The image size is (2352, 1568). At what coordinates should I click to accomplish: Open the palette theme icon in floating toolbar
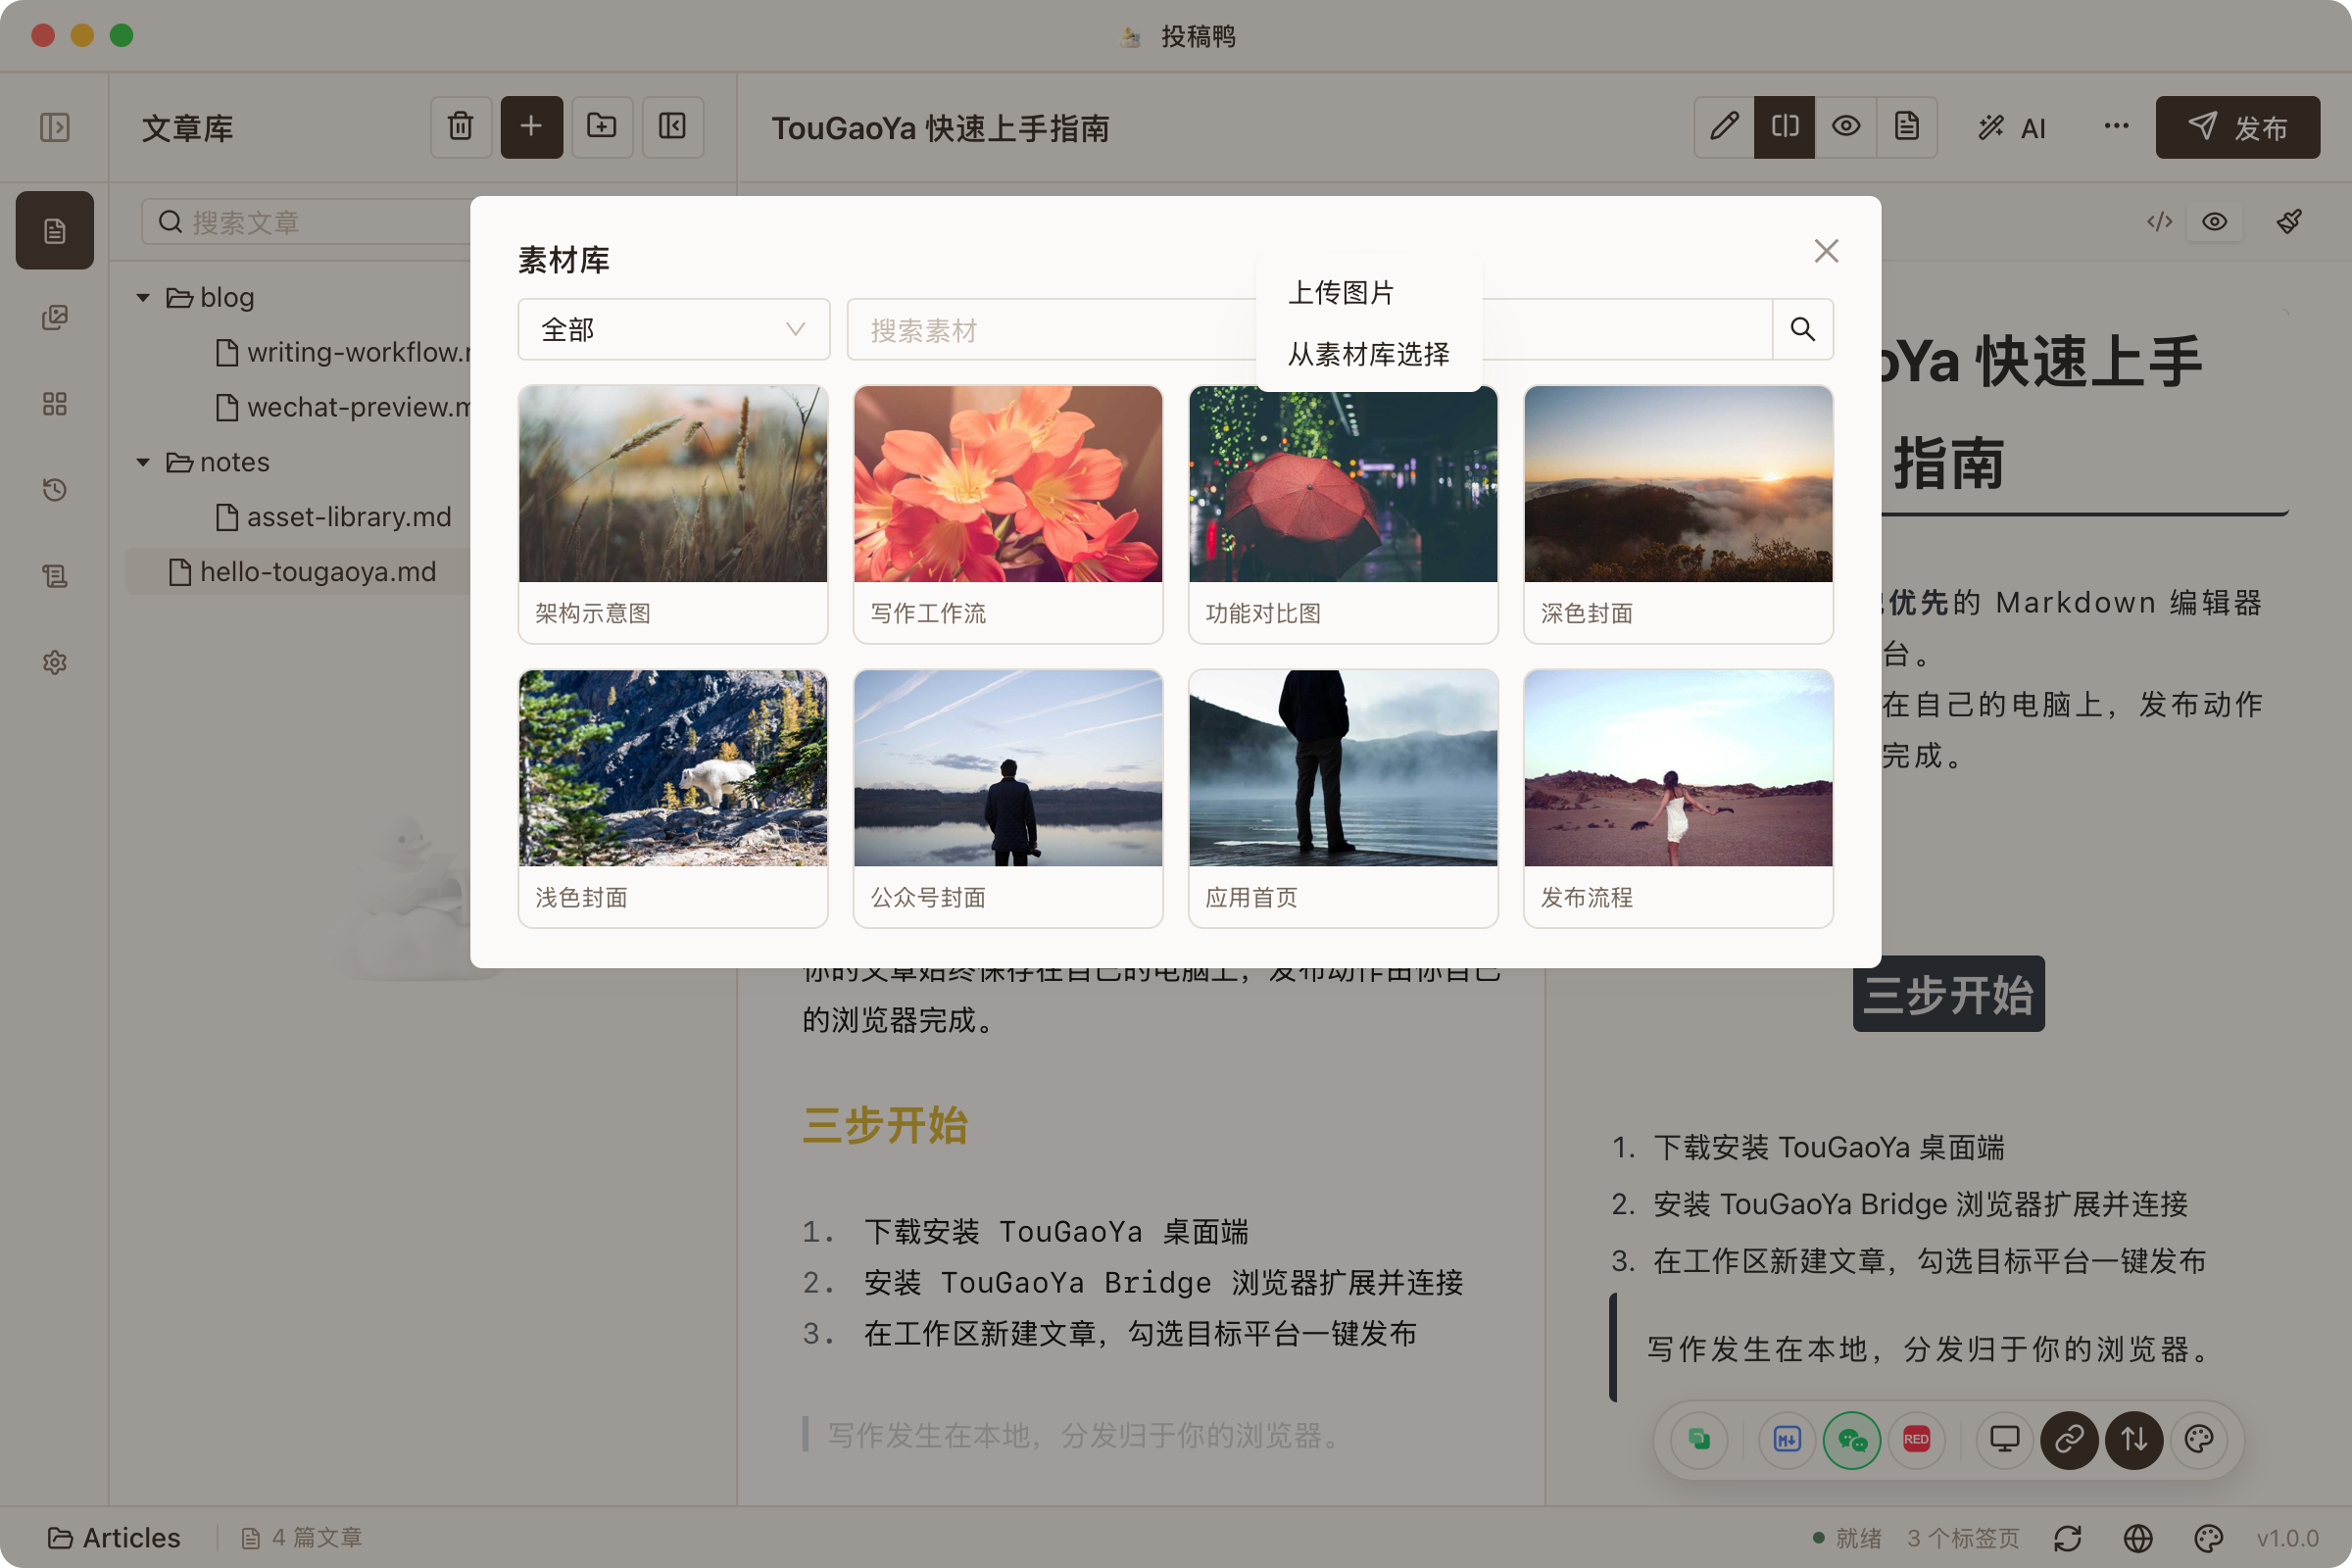point(2199,1439)
